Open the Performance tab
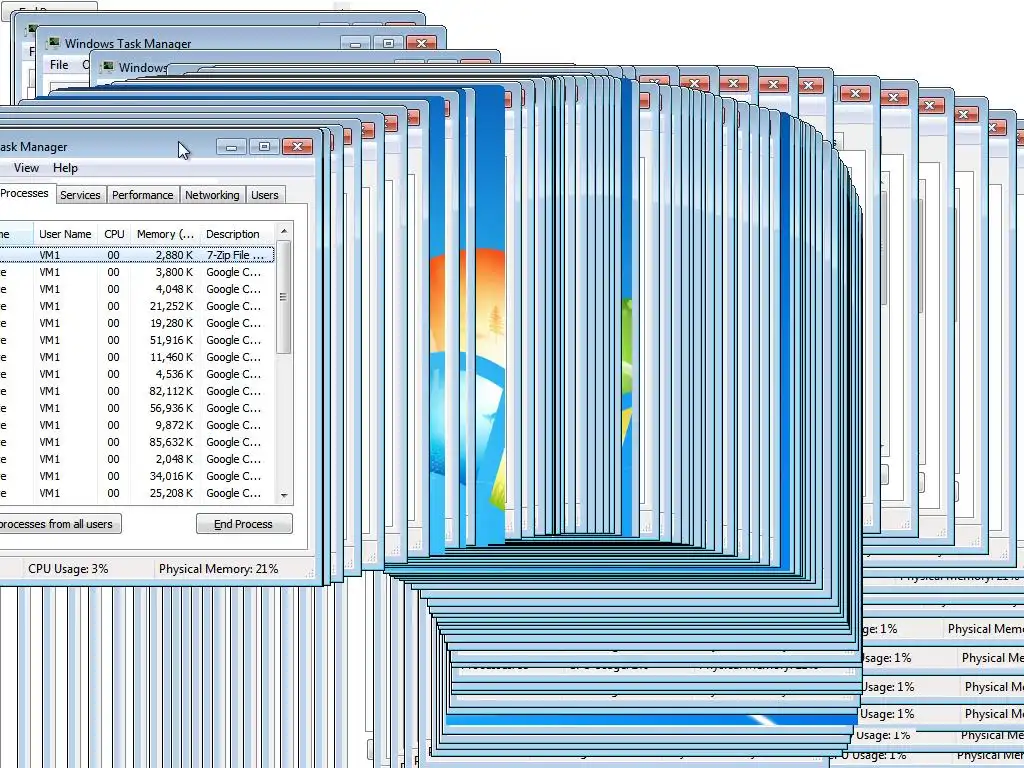This screenshot has width=1024, height=768. tap(142, 195)
